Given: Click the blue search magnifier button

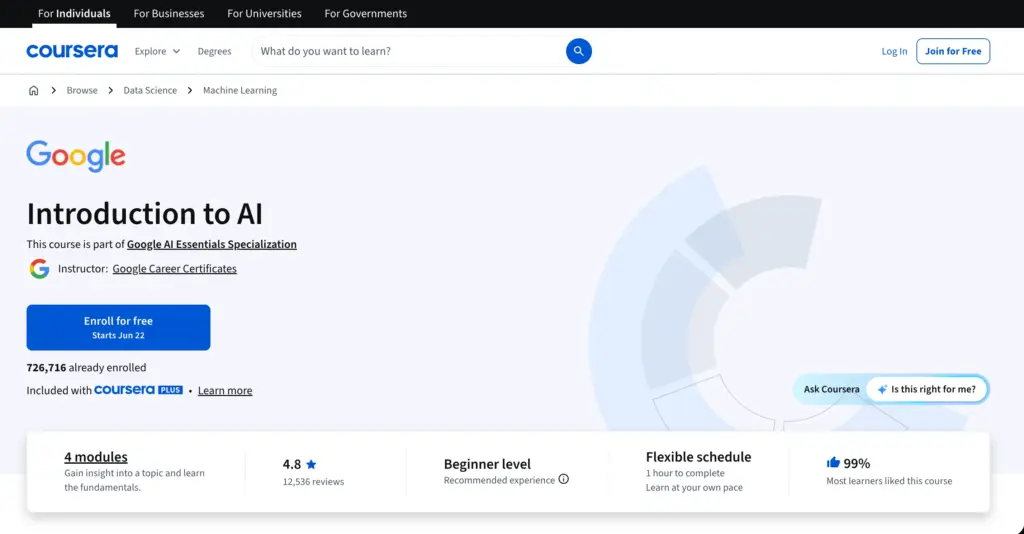Looking at the screenshot, I should coord(579,51).
